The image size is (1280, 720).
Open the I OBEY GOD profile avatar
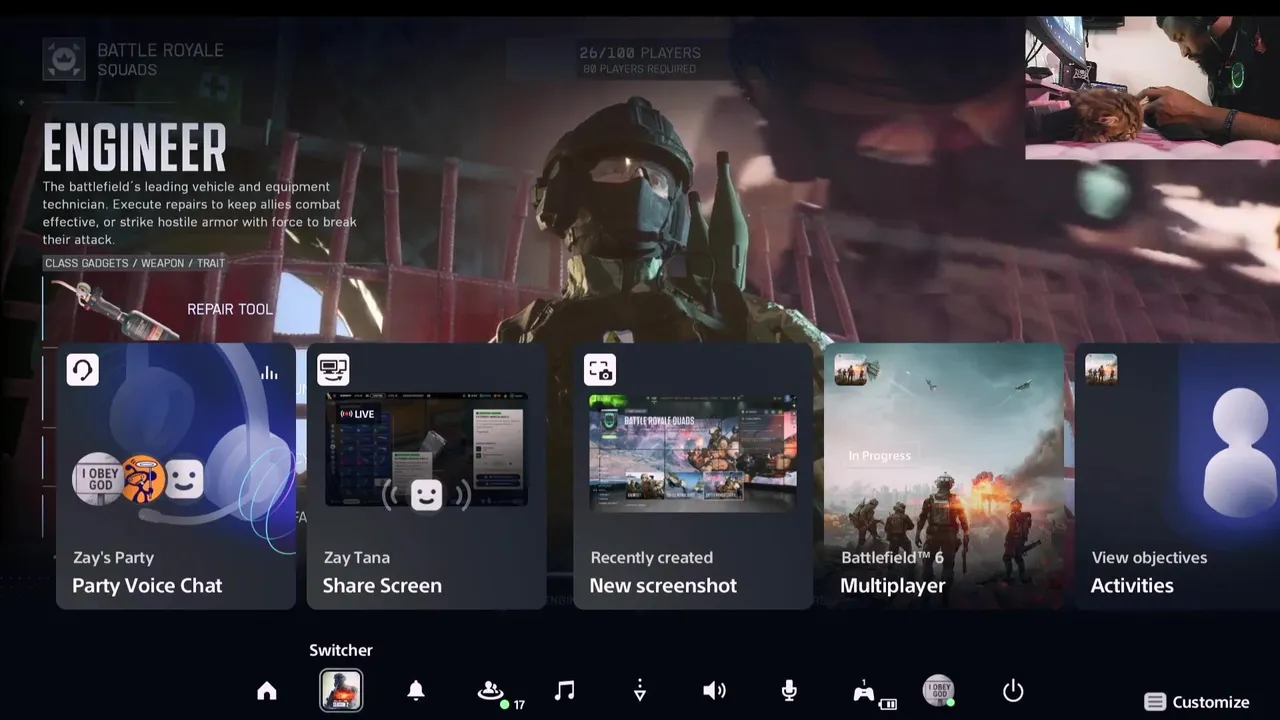[938, 690]
